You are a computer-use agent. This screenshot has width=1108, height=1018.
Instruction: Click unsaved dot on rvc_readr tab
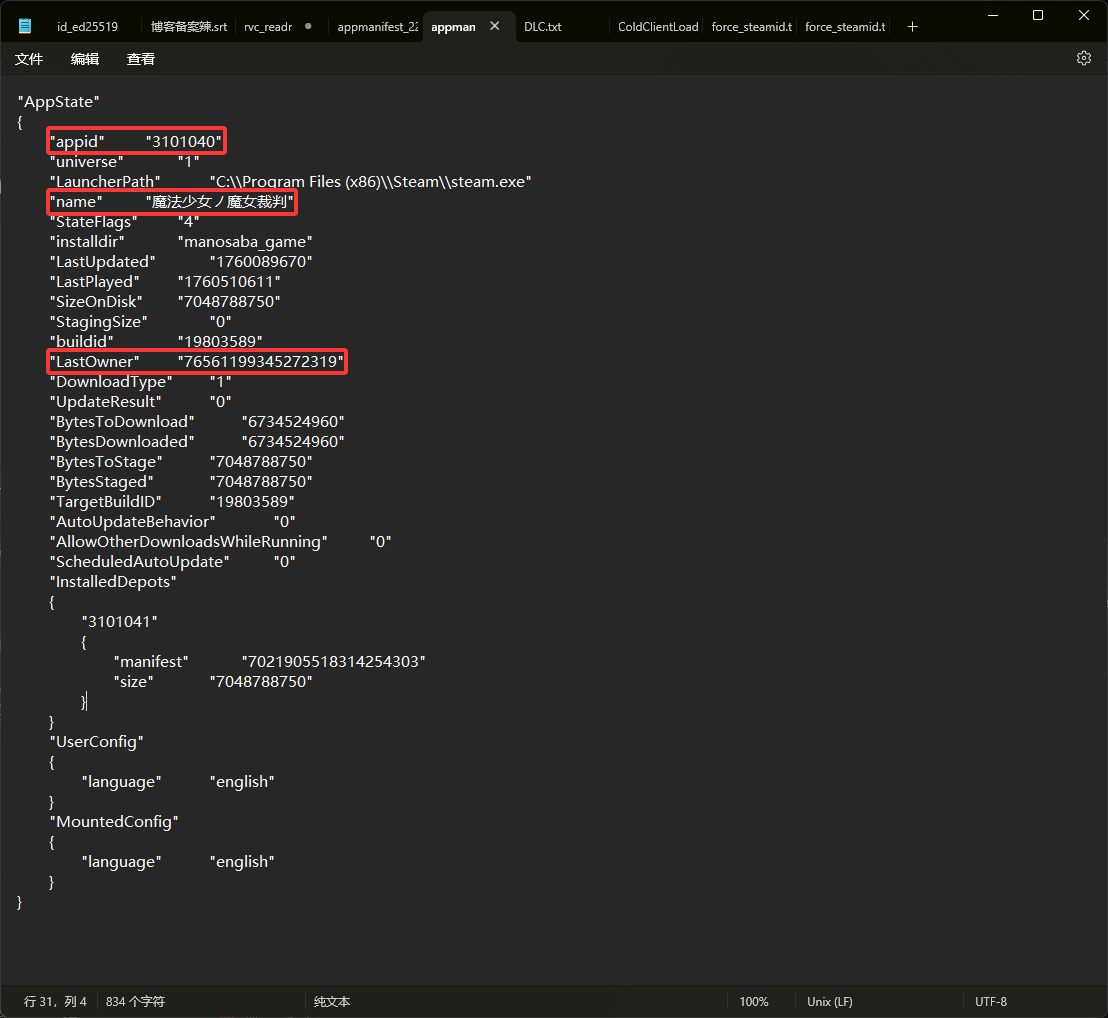[x=307, y=27]
